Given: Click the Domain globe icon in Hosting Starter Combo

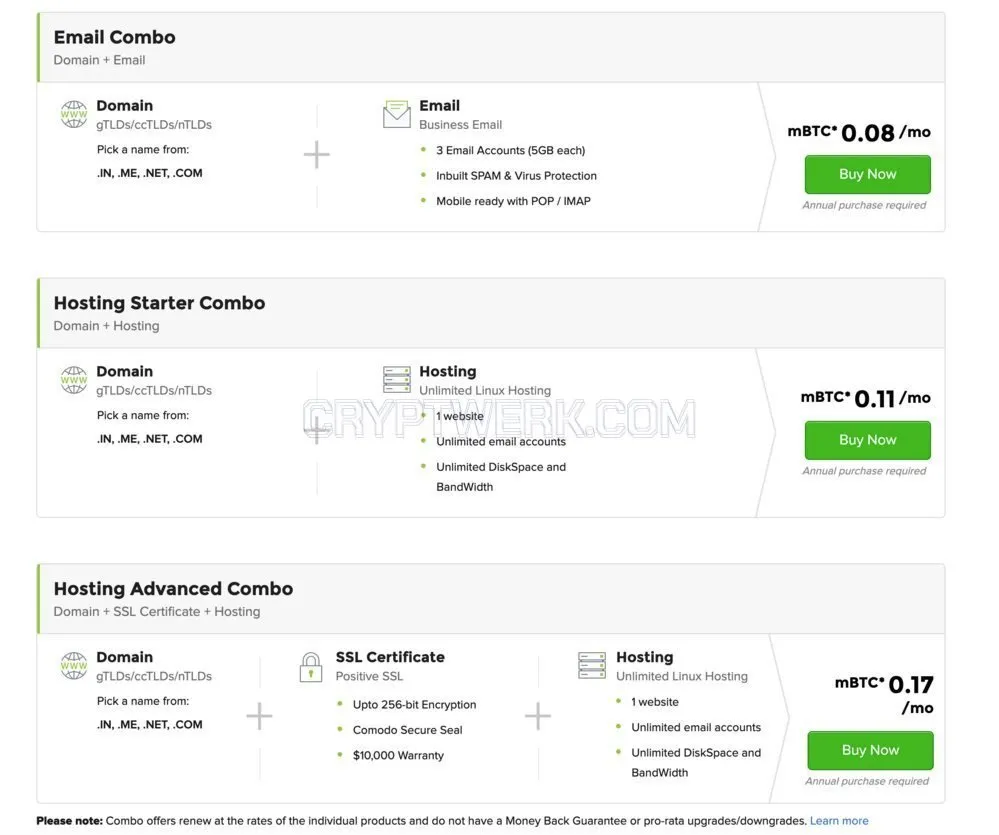Looking at the screenshot, I should [x=74, y=380].
